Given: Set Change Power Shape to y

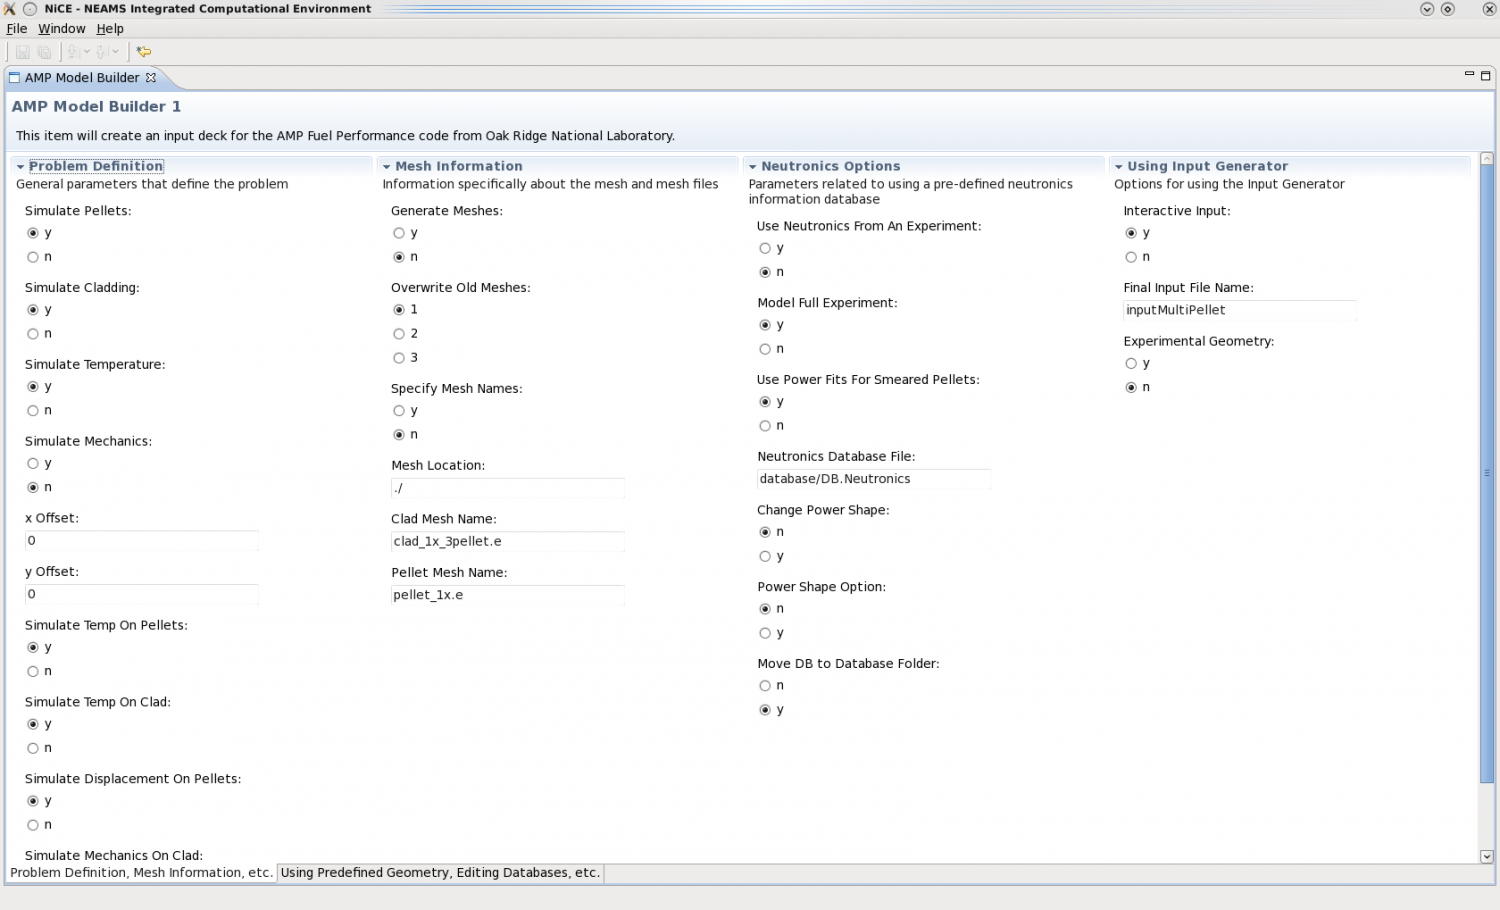Looking at the screenshot, I should [x=765, y=556].
